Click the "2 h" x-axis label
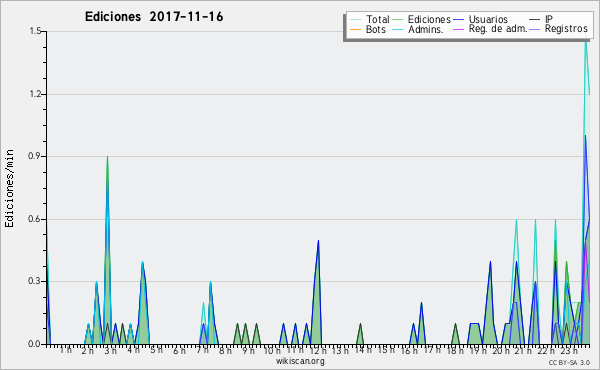The image size is (600, 370). (88, 351)
